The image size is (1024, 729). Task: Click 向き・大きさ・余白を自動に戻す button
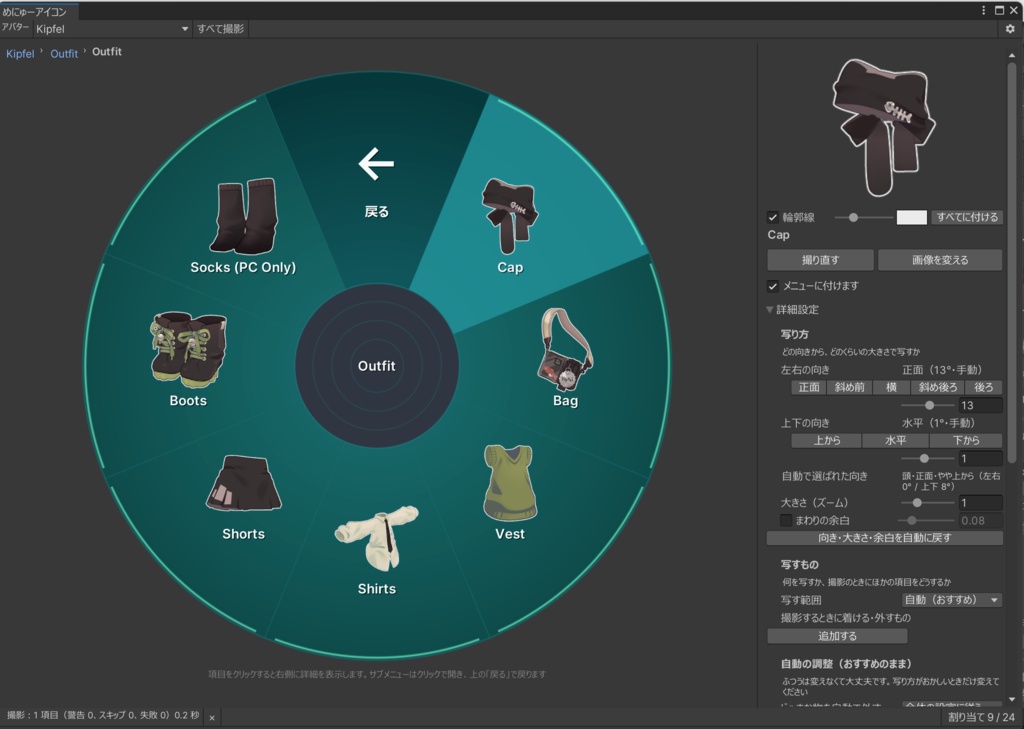point(885,538)
